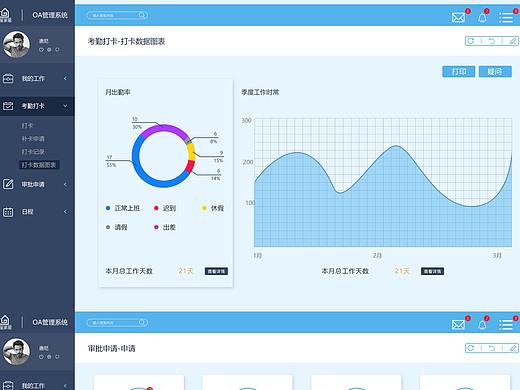Click the 月出勤率 card heading
Image resolution: width=520 pixels, height=390 pixels.
(x=118, y=92)
